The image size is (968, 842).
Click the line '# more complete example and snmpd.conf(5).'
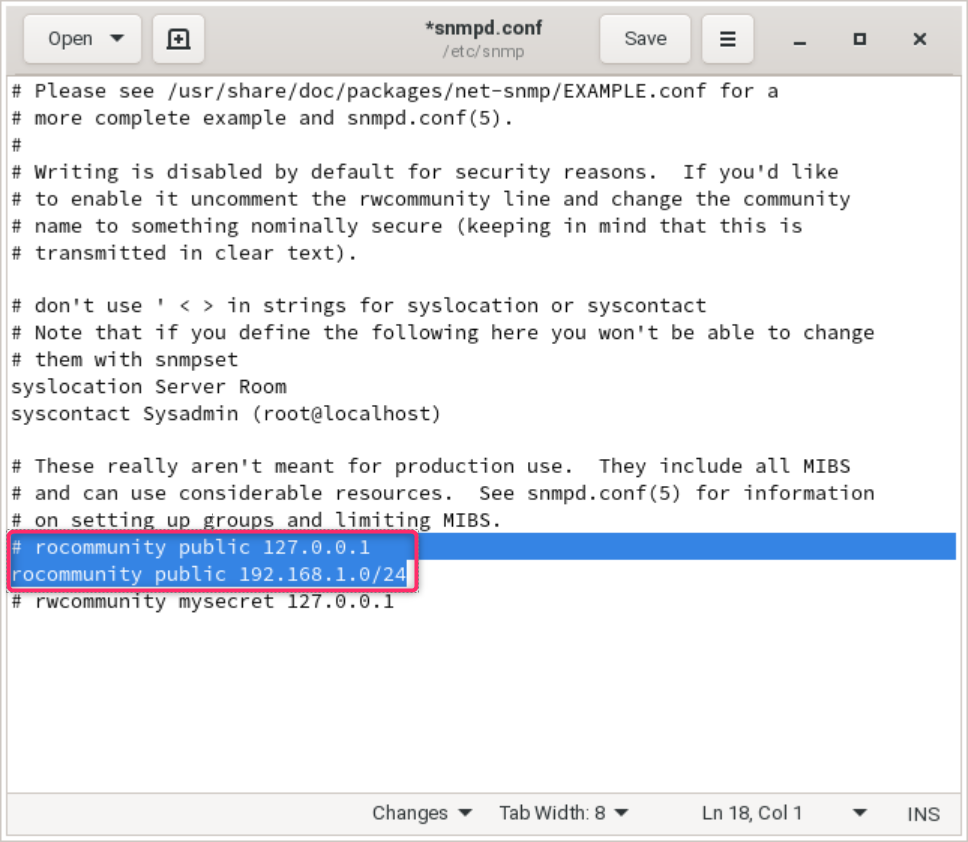262,118
